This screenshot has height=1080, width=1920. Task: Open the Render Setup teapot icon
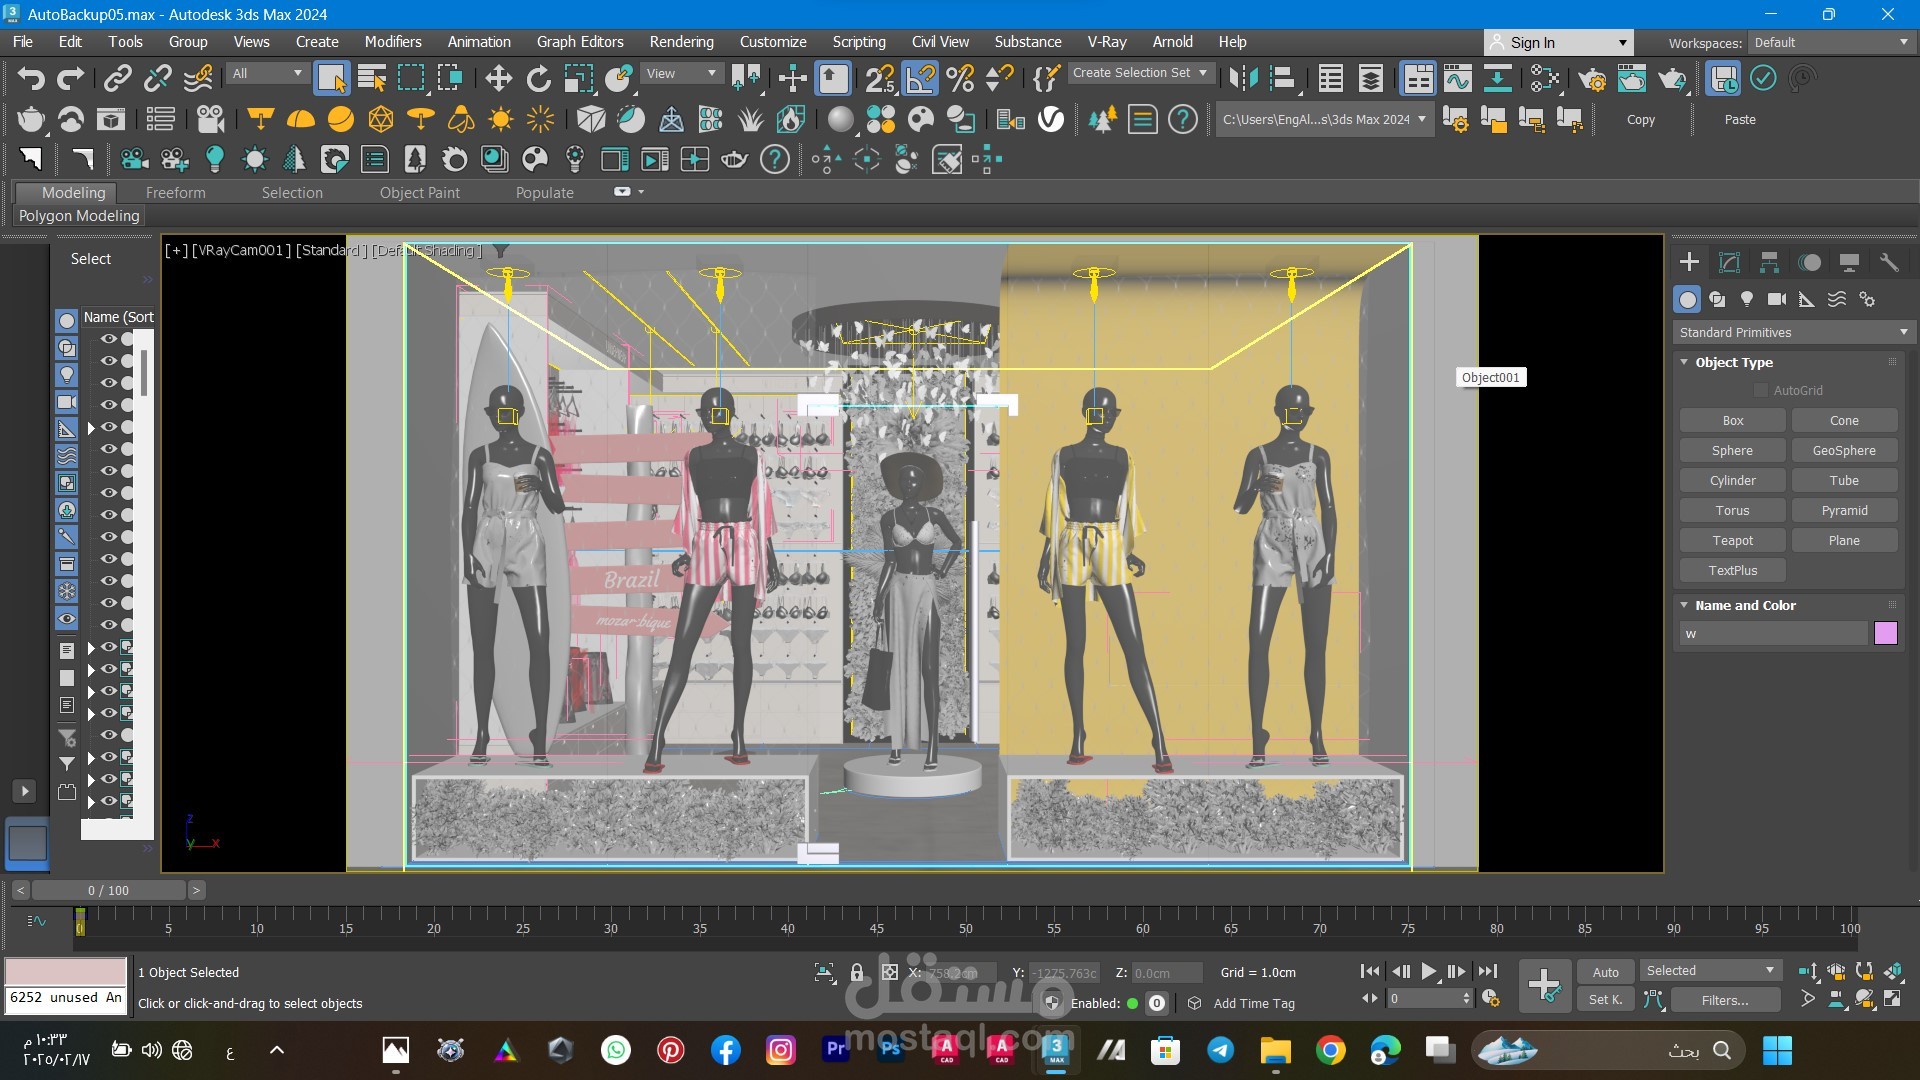click(x=1592, y=78)
